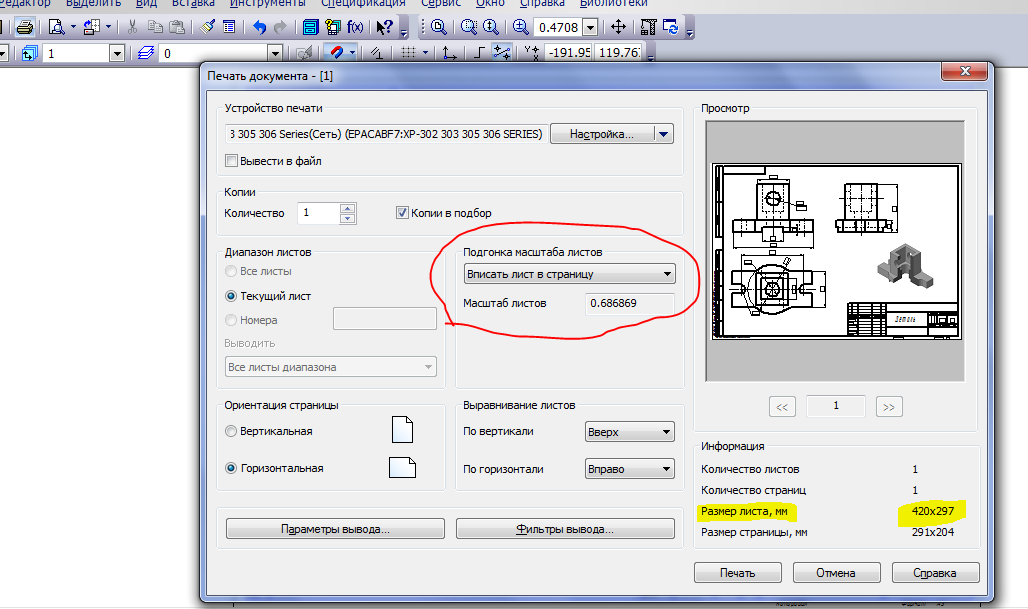Image resolution: width=1028 pixels, height=609 pixels.
Task: Click the pan view cross-arrows icon
Action: point(618,27)
